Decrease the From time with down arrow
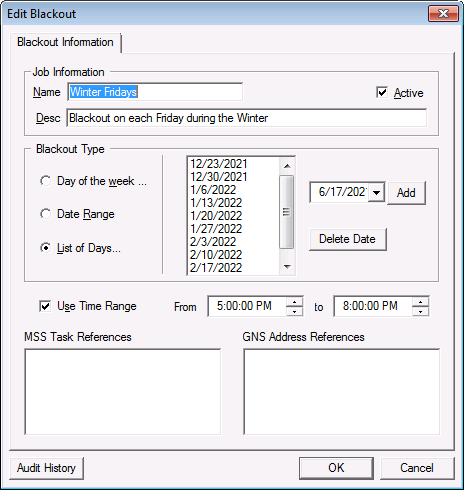 click(x=294, y=311)
